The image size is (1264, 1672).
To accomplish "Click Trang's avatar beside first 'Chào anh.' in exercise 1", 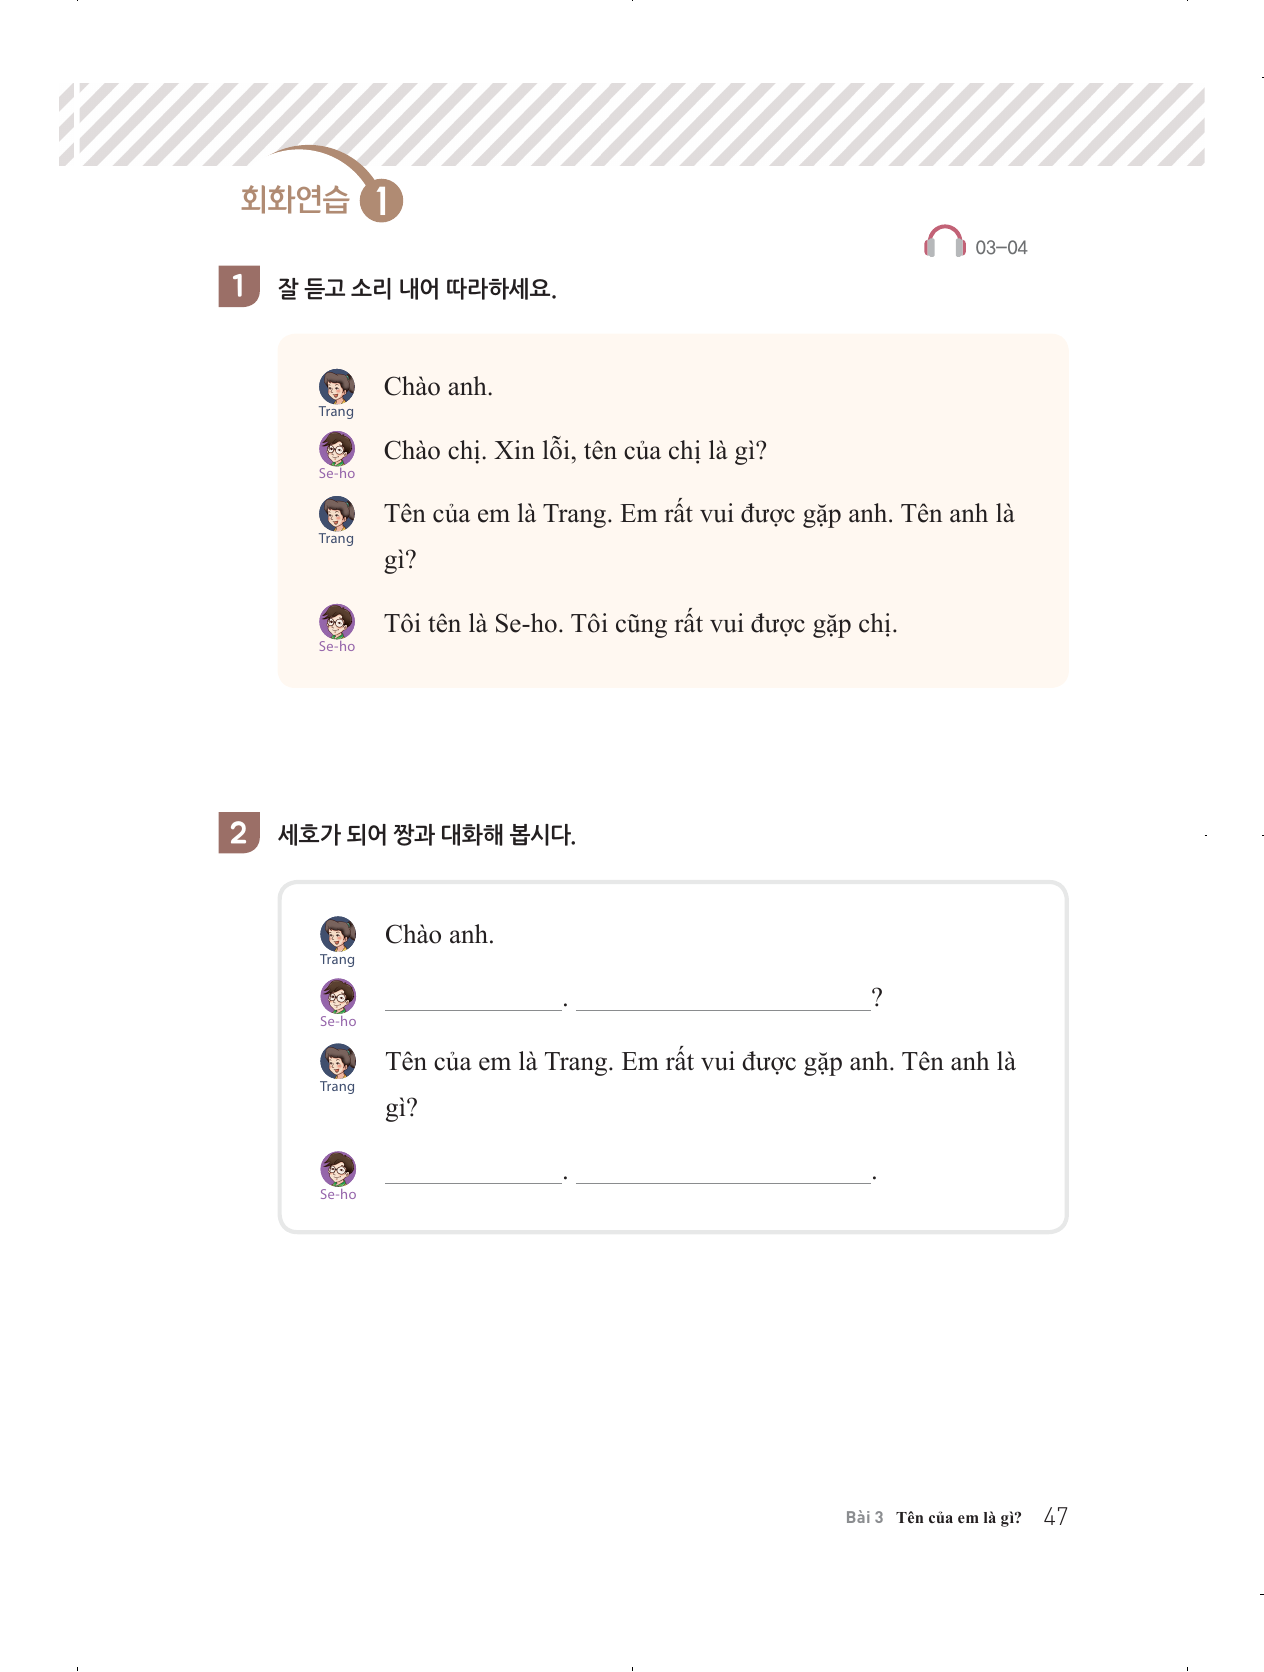I will pos(337,386).
